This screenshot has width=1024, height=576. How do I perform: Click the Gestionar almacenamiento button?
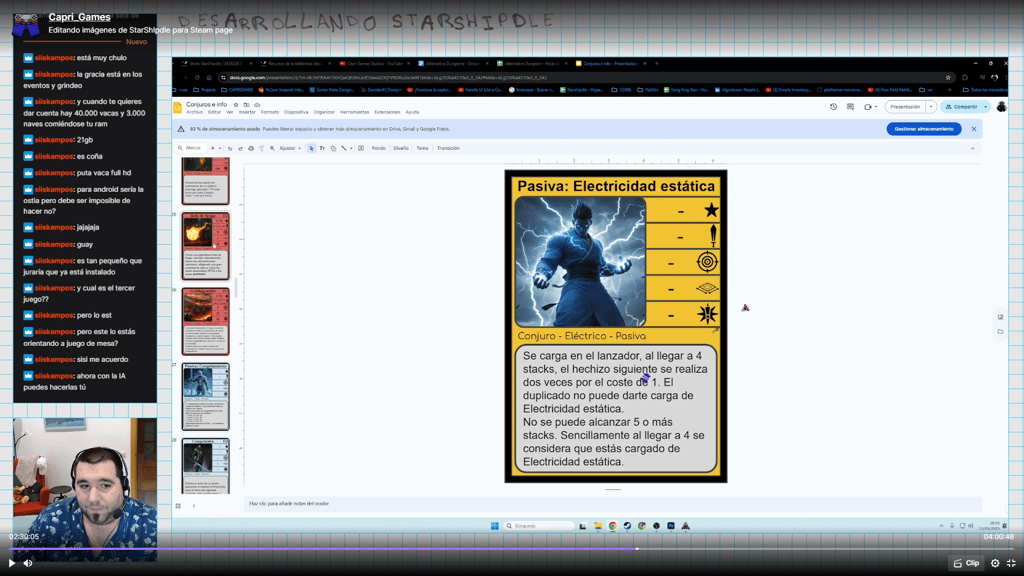tap(923, 129)
